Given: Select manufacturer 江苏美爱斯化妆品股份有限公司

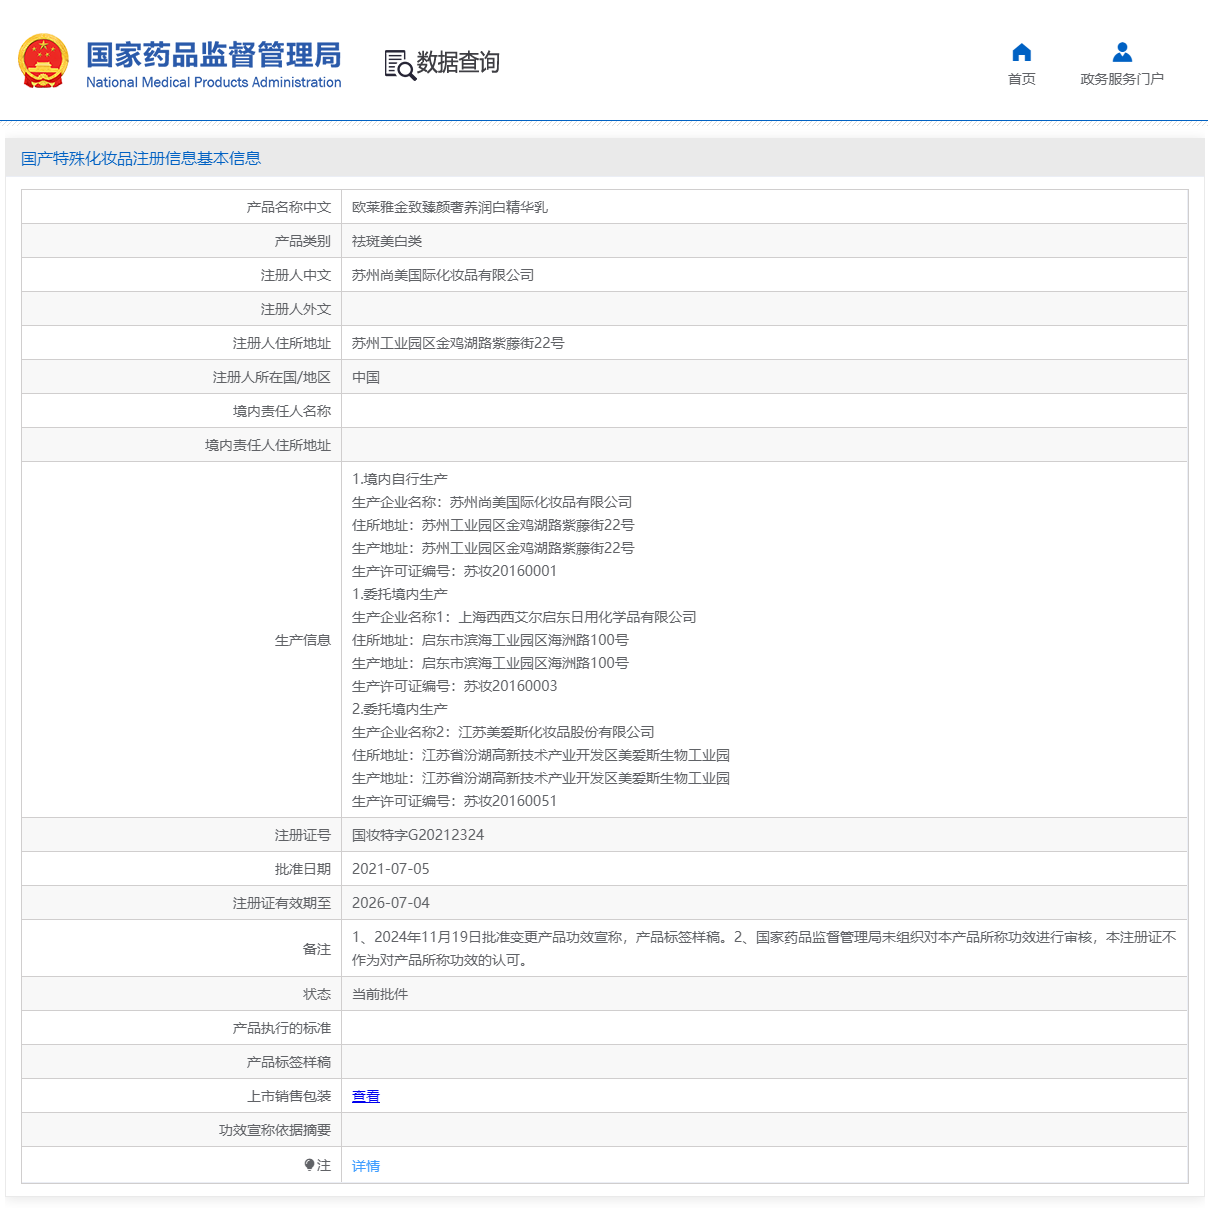Looking at the screenshot, I should [556, 732].
